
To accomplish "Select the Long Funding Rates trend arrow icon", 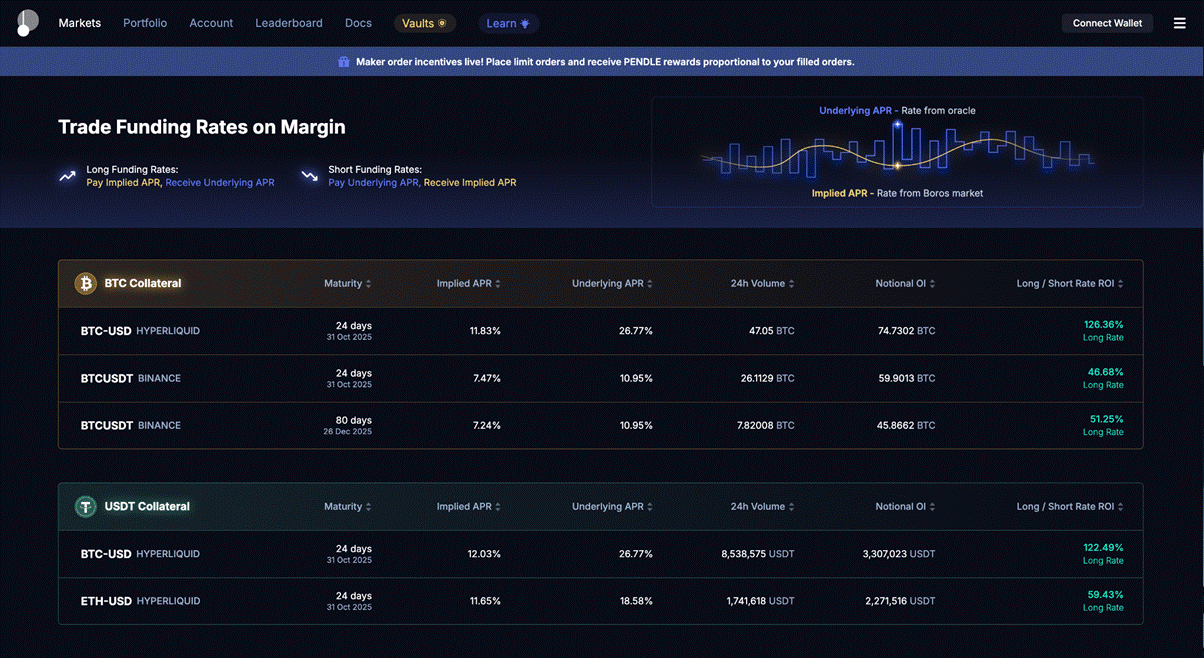I will click(x=66, y=175).
